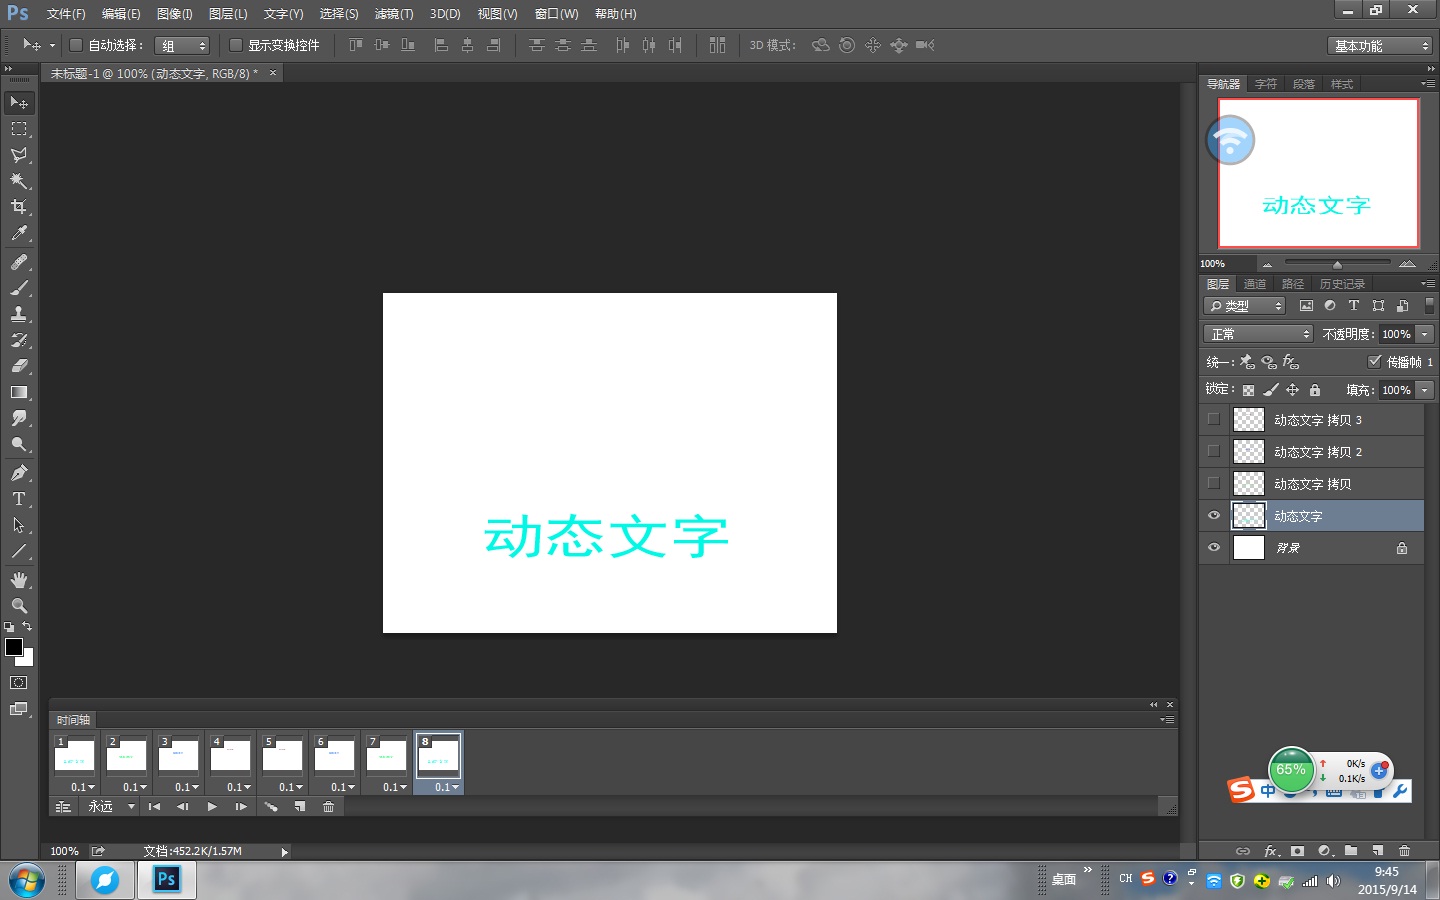The width and height of the screenshot is (1440, 900).
Task: Activate the Pen tool
Action: pos(19,473)
